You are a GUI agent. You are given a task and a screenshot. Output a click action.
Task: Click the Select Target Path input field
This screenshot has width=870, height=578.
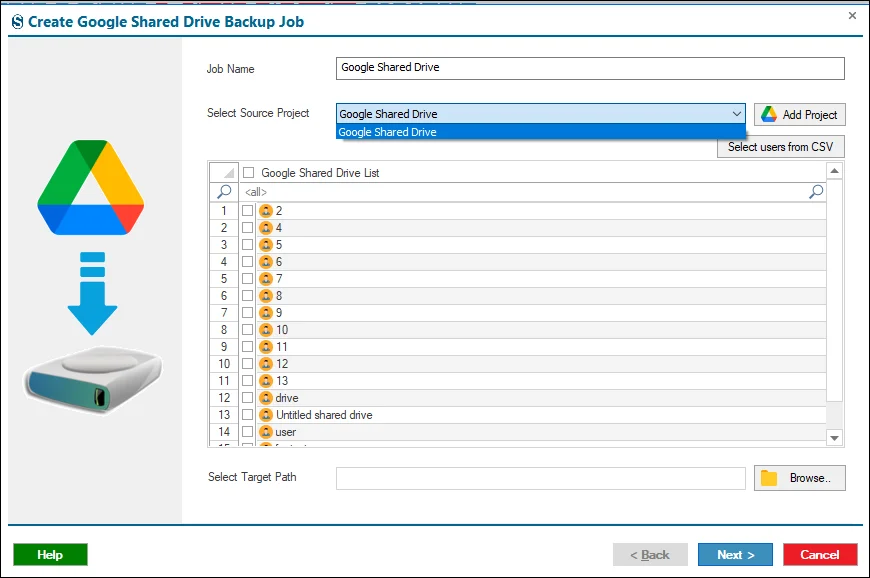click(x=541, y=478)
